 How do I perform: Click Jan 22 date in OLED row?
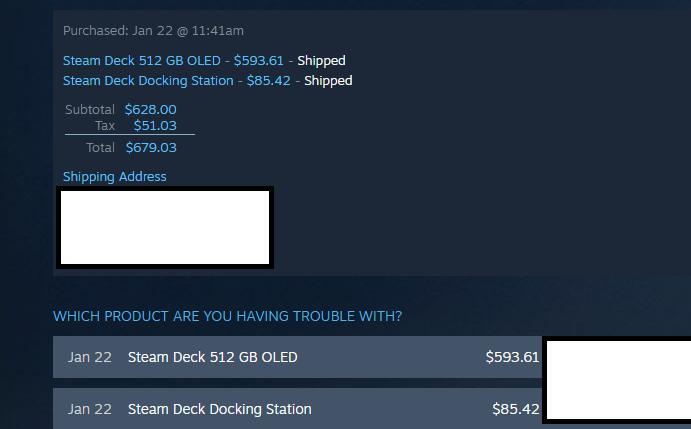(x=90, y=357)
